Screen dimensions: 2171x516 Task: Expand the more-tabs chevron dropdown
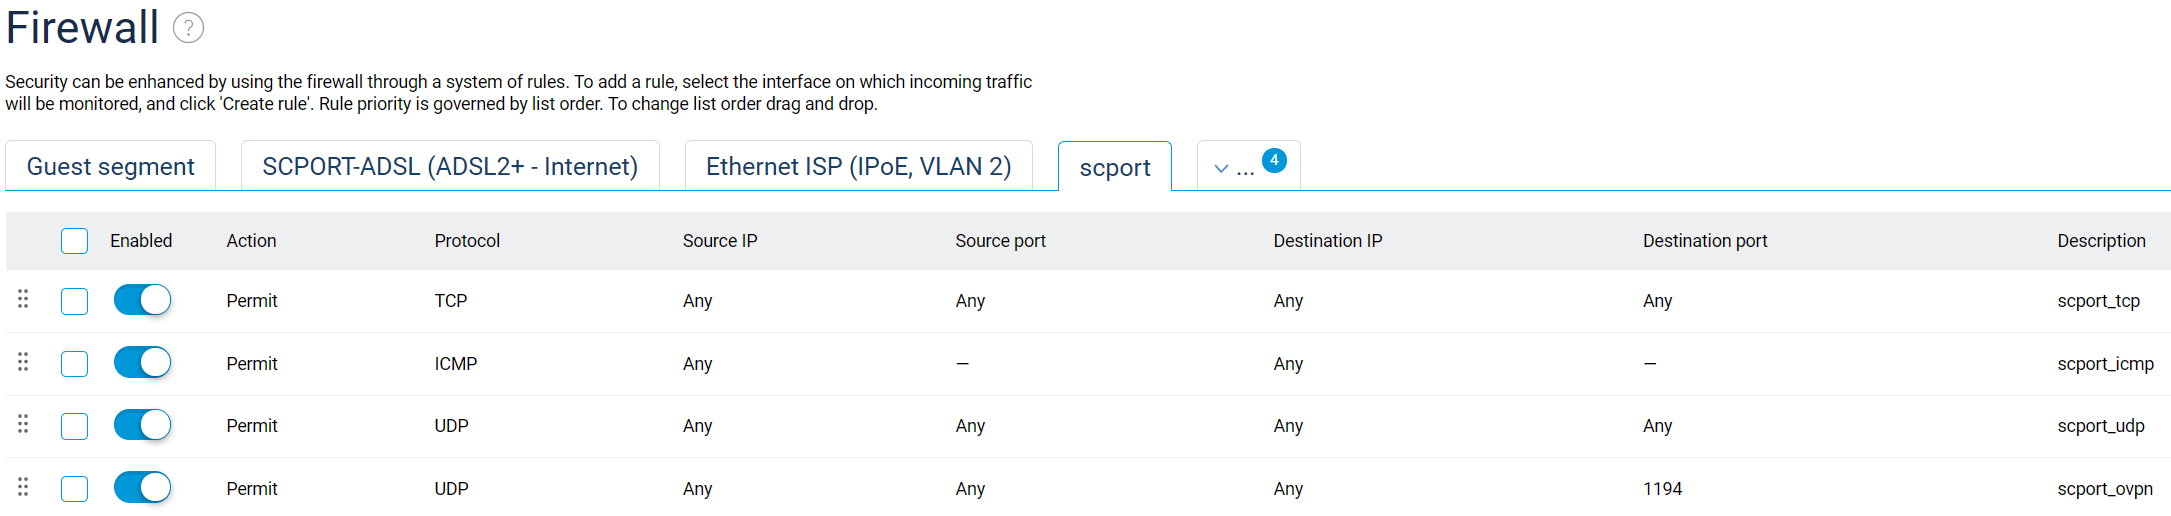[1221, 169]
